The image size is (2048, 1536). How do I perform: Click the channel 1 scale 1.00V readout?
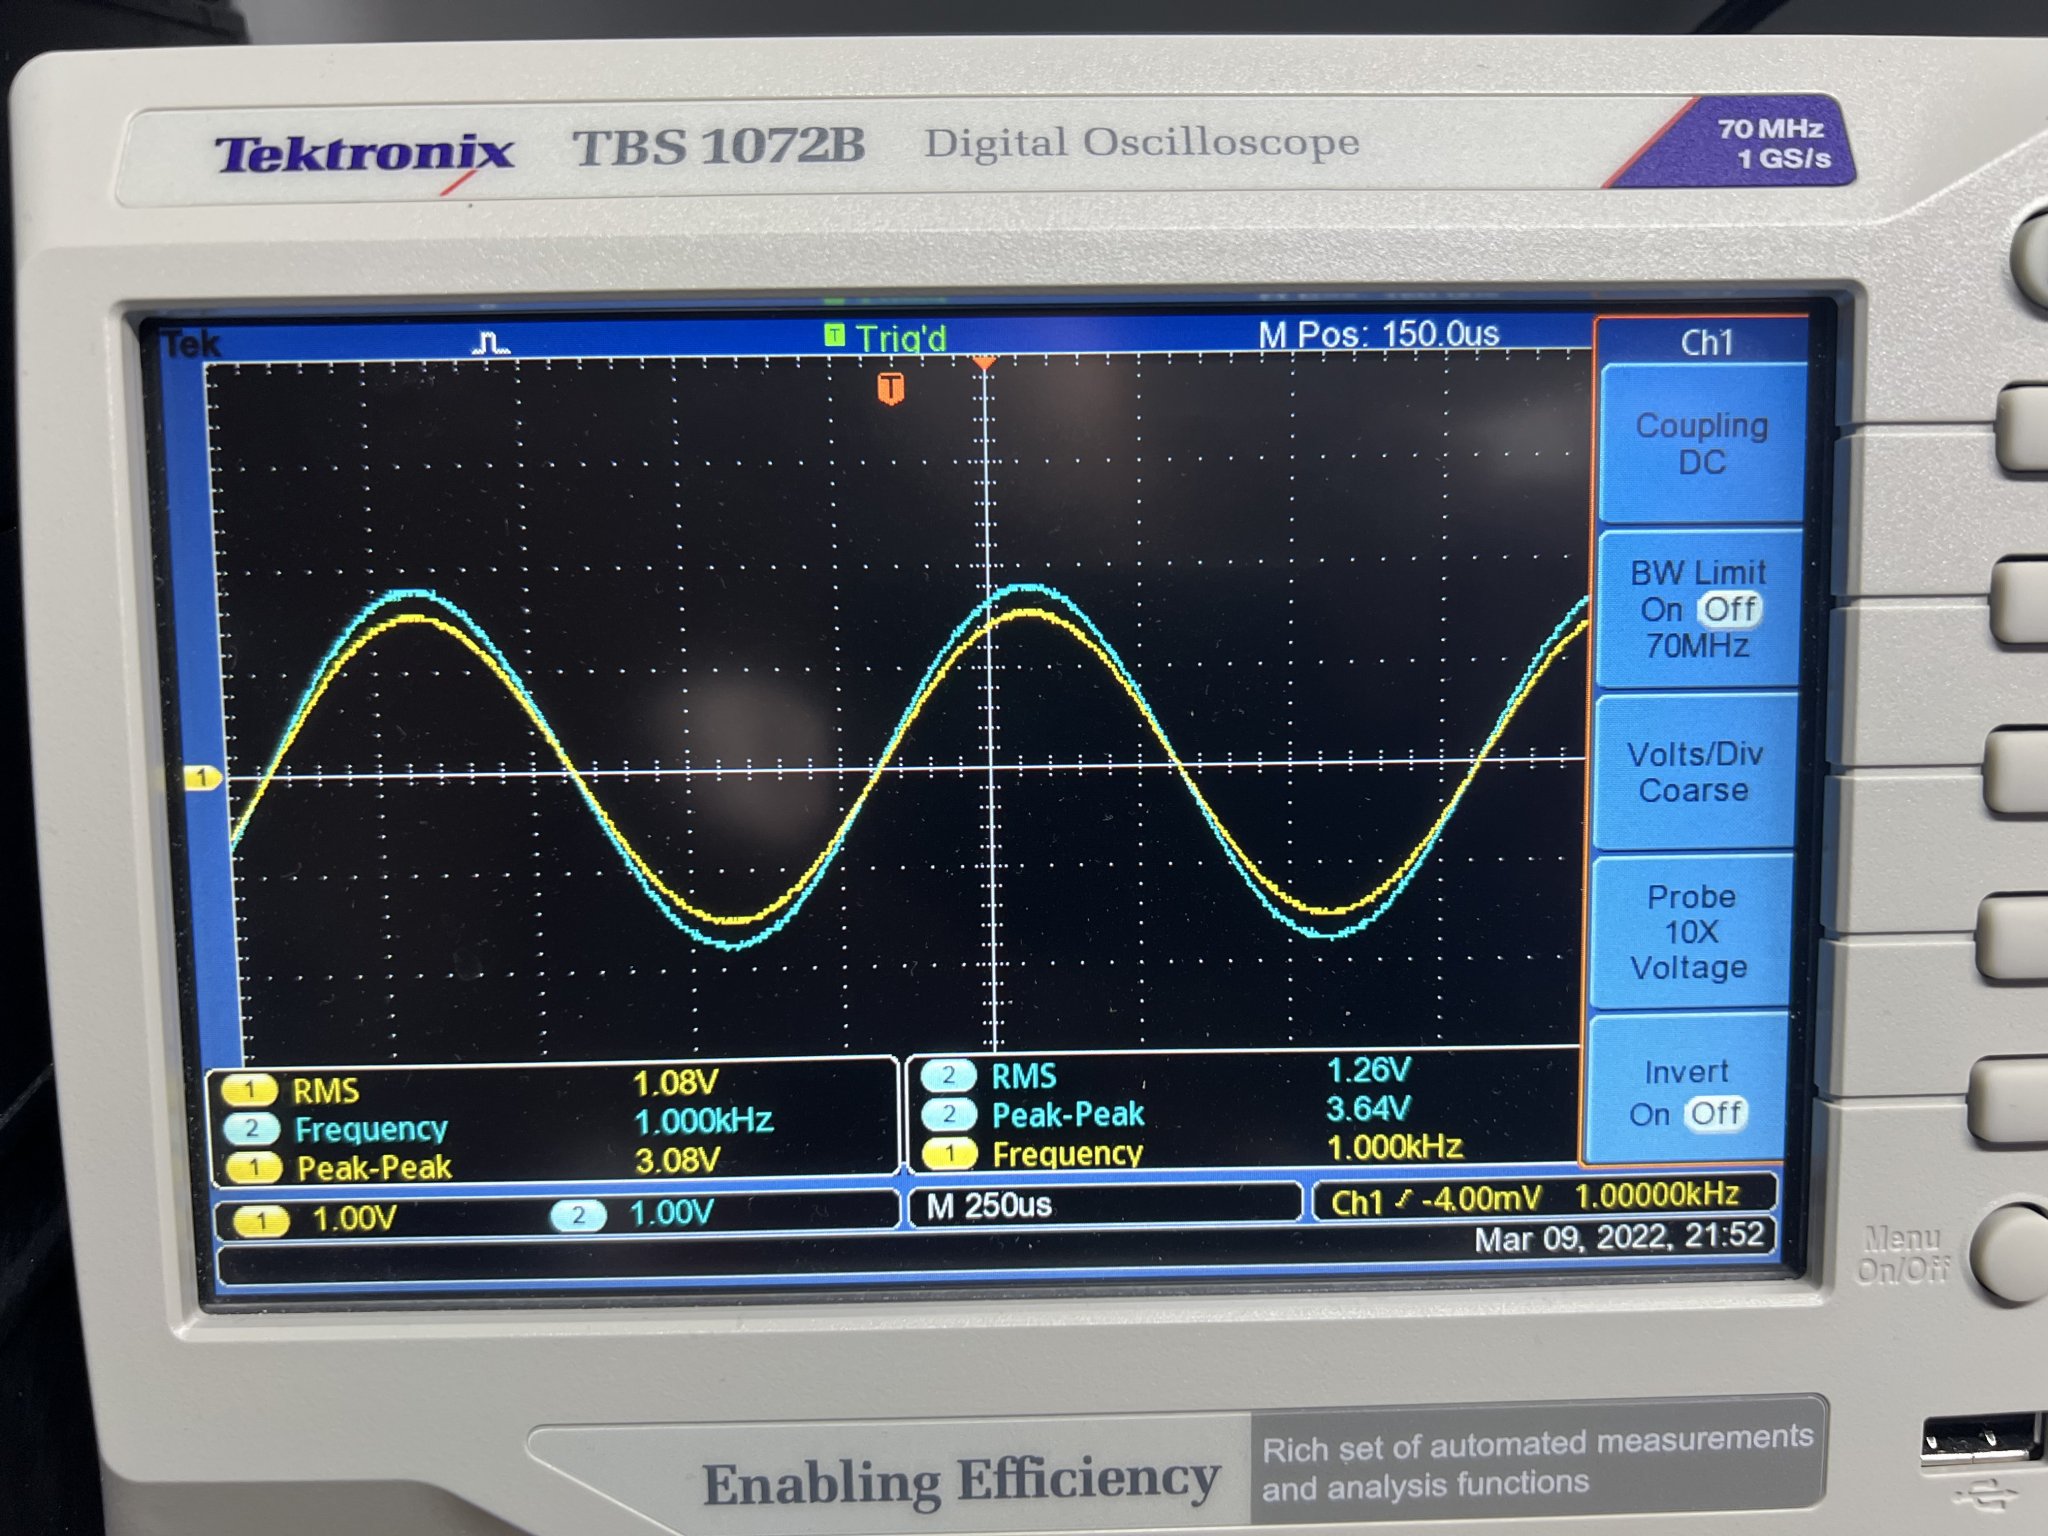[354, 1219]
